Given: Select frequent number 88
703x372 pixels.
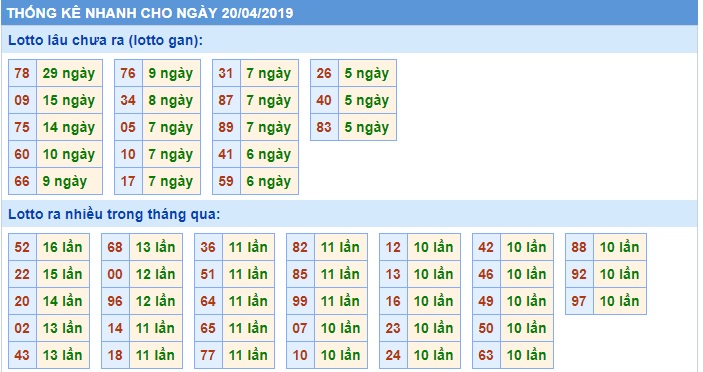Looking at the screenshot, I should pyautogui.click(x=579, y=247).
